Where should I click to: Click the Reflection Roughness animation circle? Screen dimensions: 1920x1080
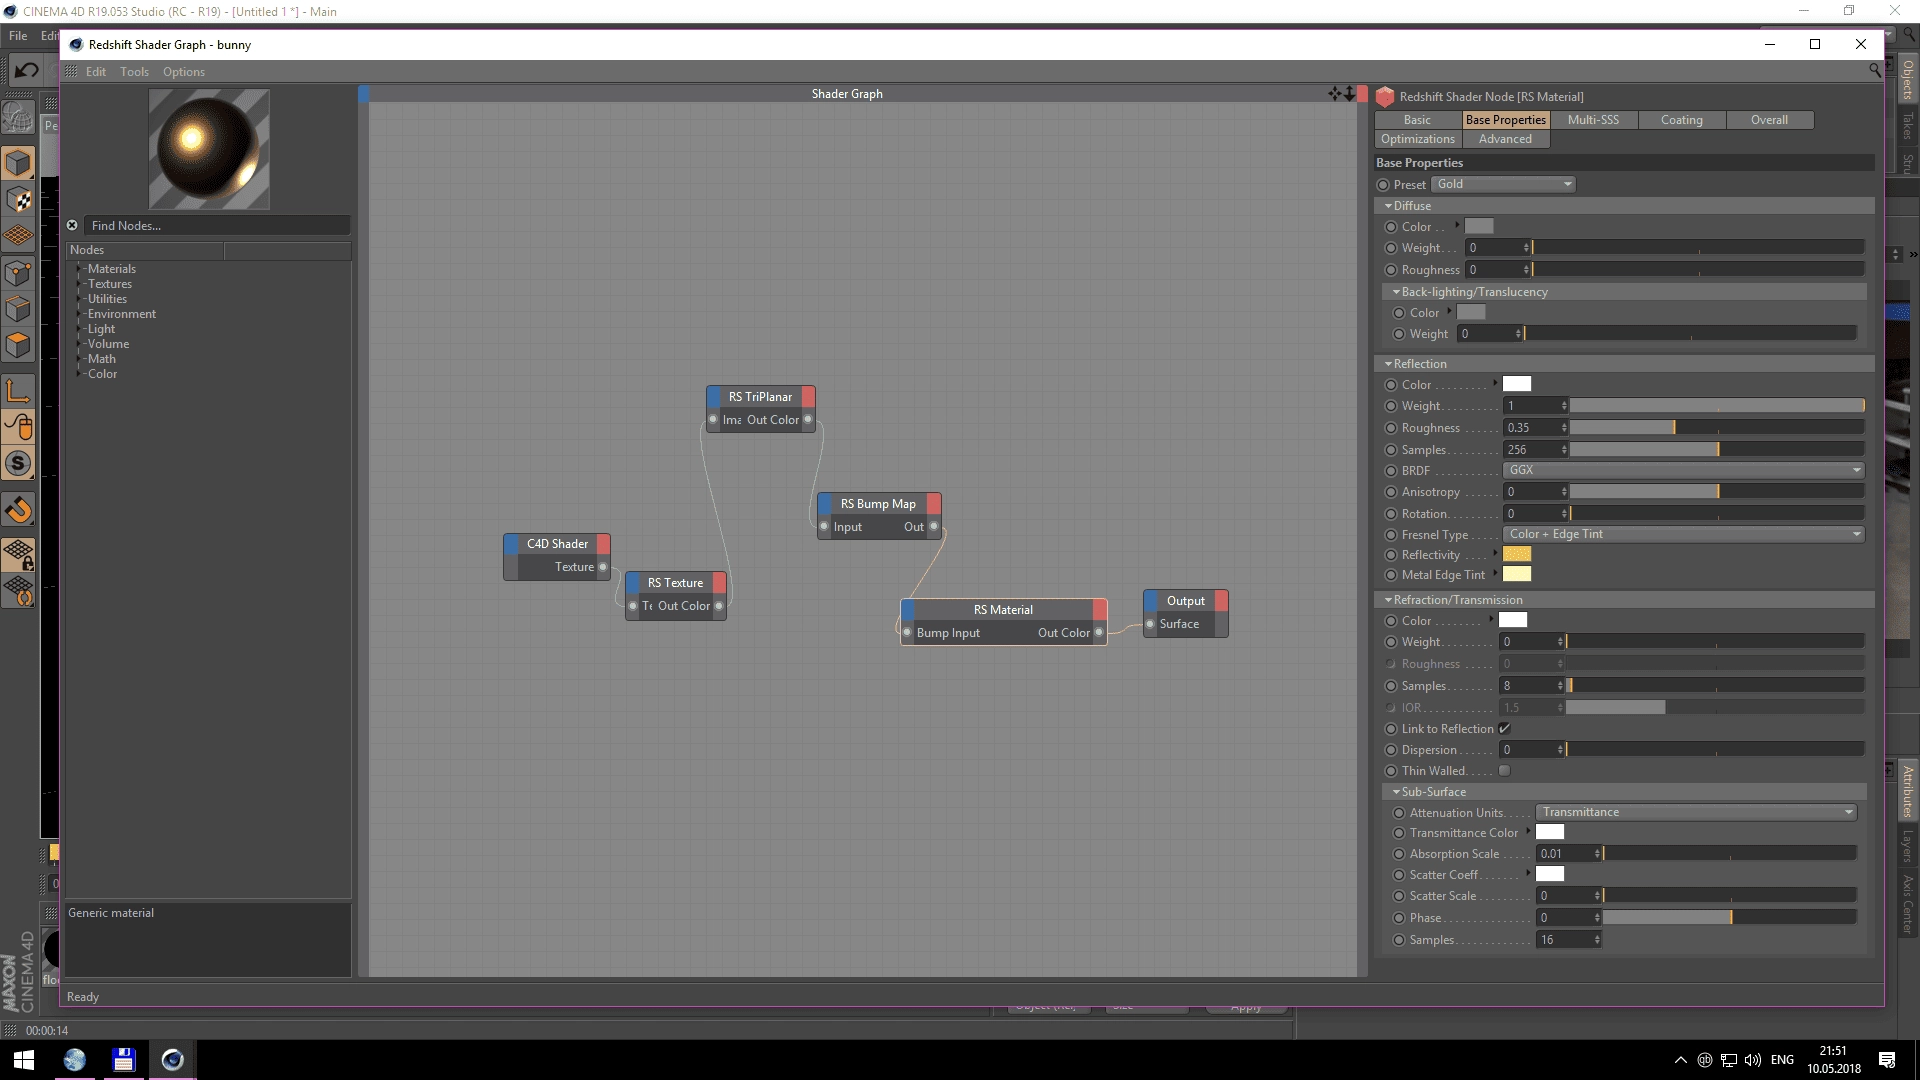[x=1391, y=428]
